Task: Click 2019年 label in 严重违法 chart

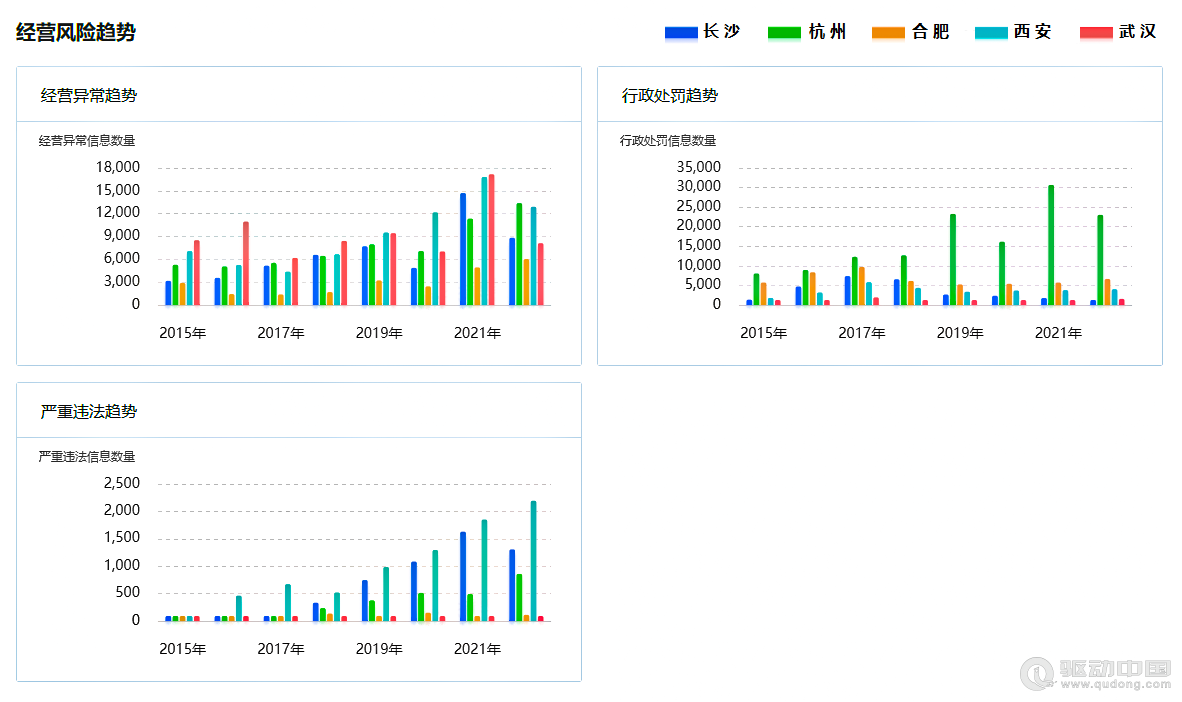Action: point(379,649)
